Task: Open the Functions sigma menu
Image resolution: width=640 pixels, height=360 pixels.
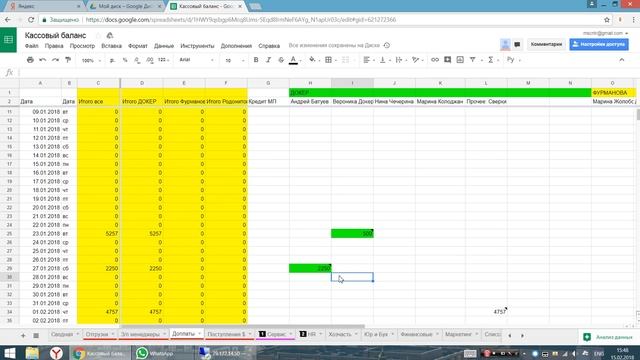Action: point(491,60)
